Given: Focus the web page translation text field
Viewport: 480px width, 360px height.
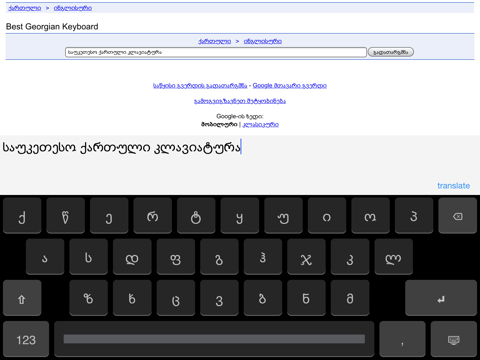Looking at the screenshot, I should click(216, 52).
